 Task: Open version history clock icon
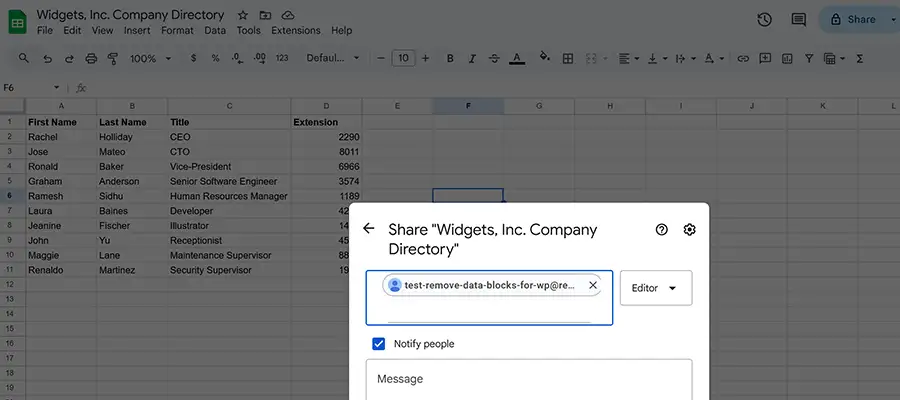(764, 20)
